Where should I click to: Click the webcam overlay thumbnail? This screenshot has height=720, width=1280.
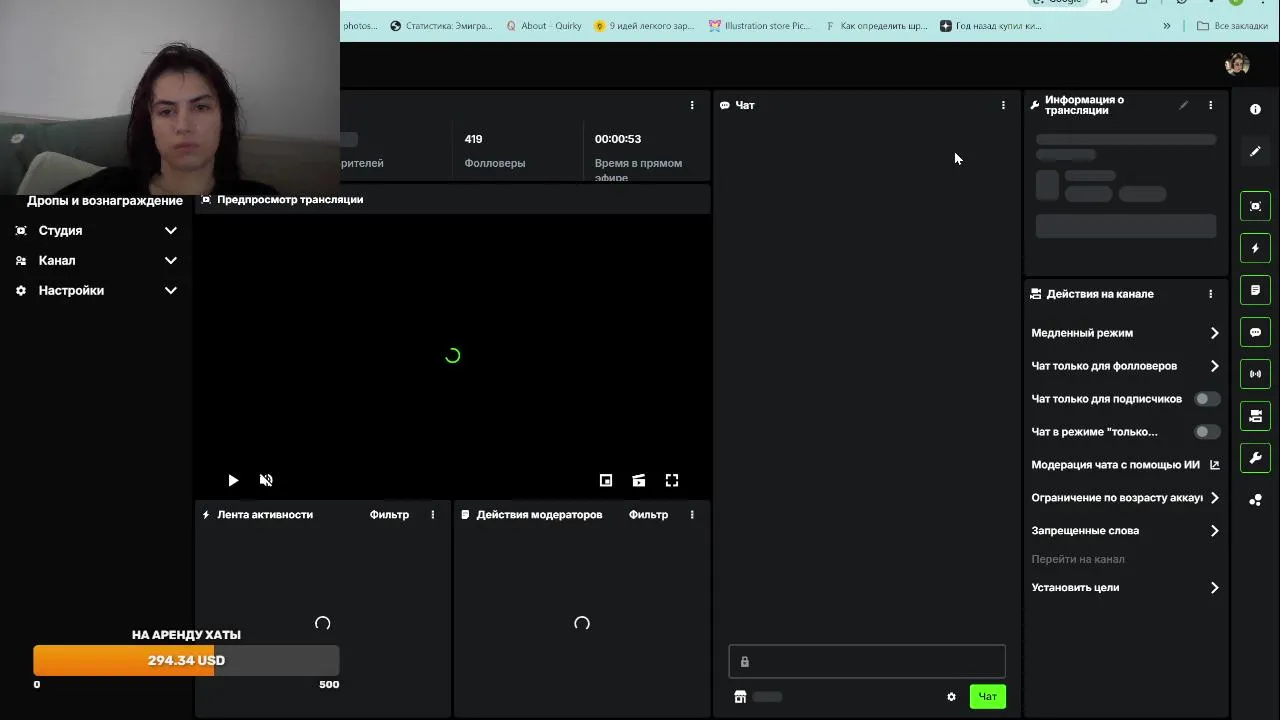click(170, 97)
